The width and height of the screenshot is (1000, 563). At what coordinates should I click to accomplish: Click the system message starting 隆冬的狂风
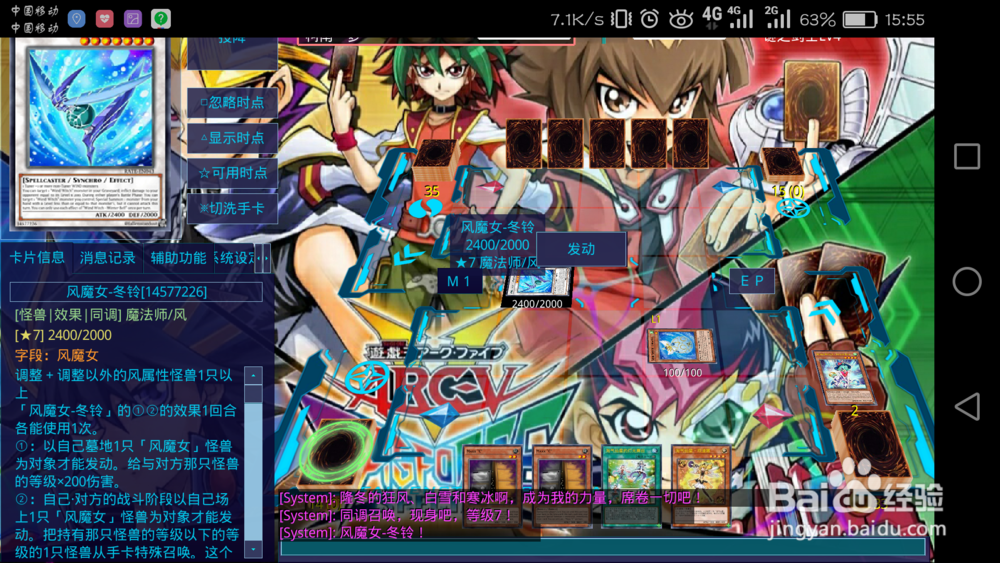point(491,497)
